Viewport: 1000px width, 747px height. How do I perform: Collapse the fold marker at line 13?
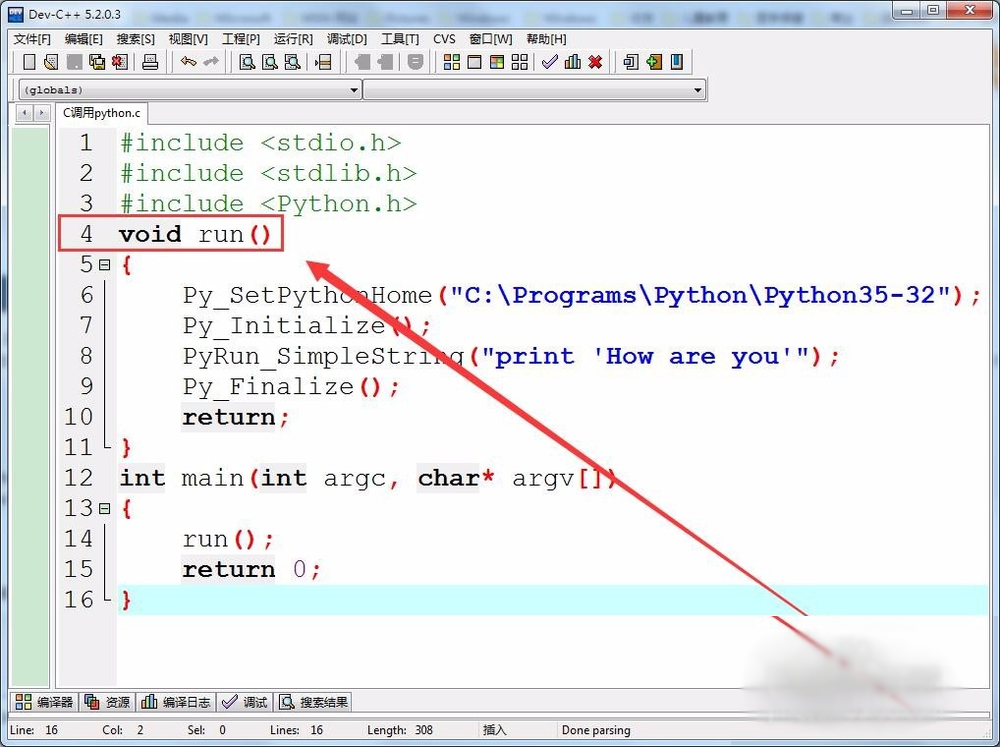105,508
